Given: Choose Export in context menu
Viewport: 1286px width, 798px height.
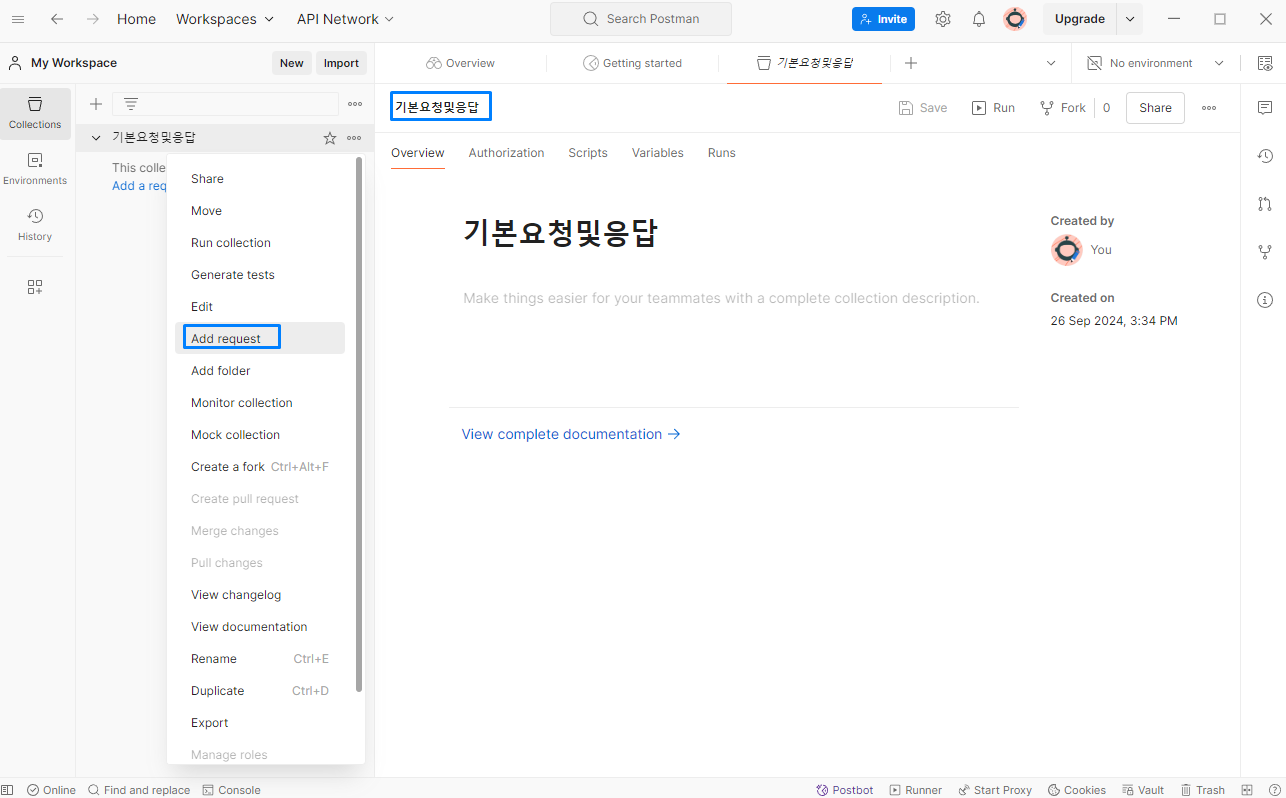Looking at the screenshot, I should pos(260,722).
